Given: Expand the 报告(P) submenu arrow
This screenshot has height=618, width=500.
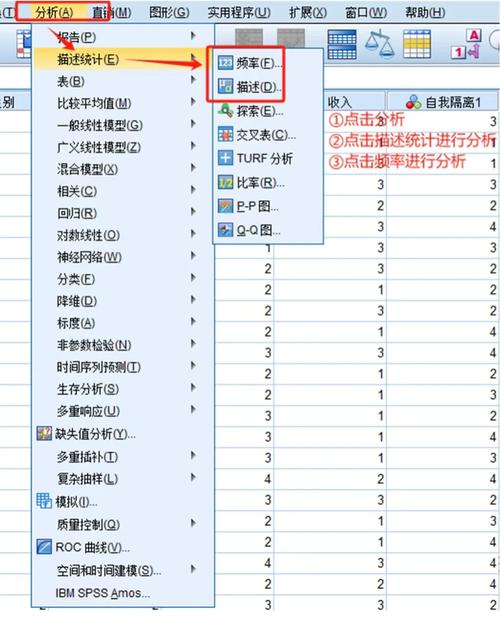Looking at the screenshot, I should click(x=193, y=36).
